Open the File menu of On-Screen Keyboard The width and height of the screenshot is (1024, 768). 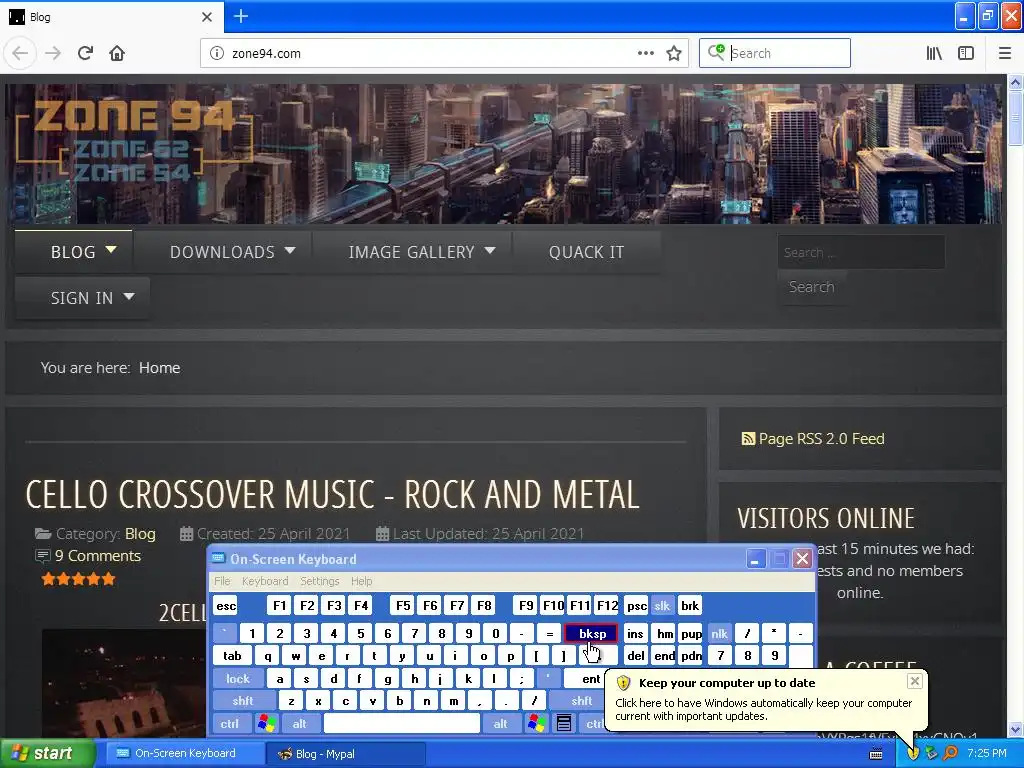click(222, 581)
